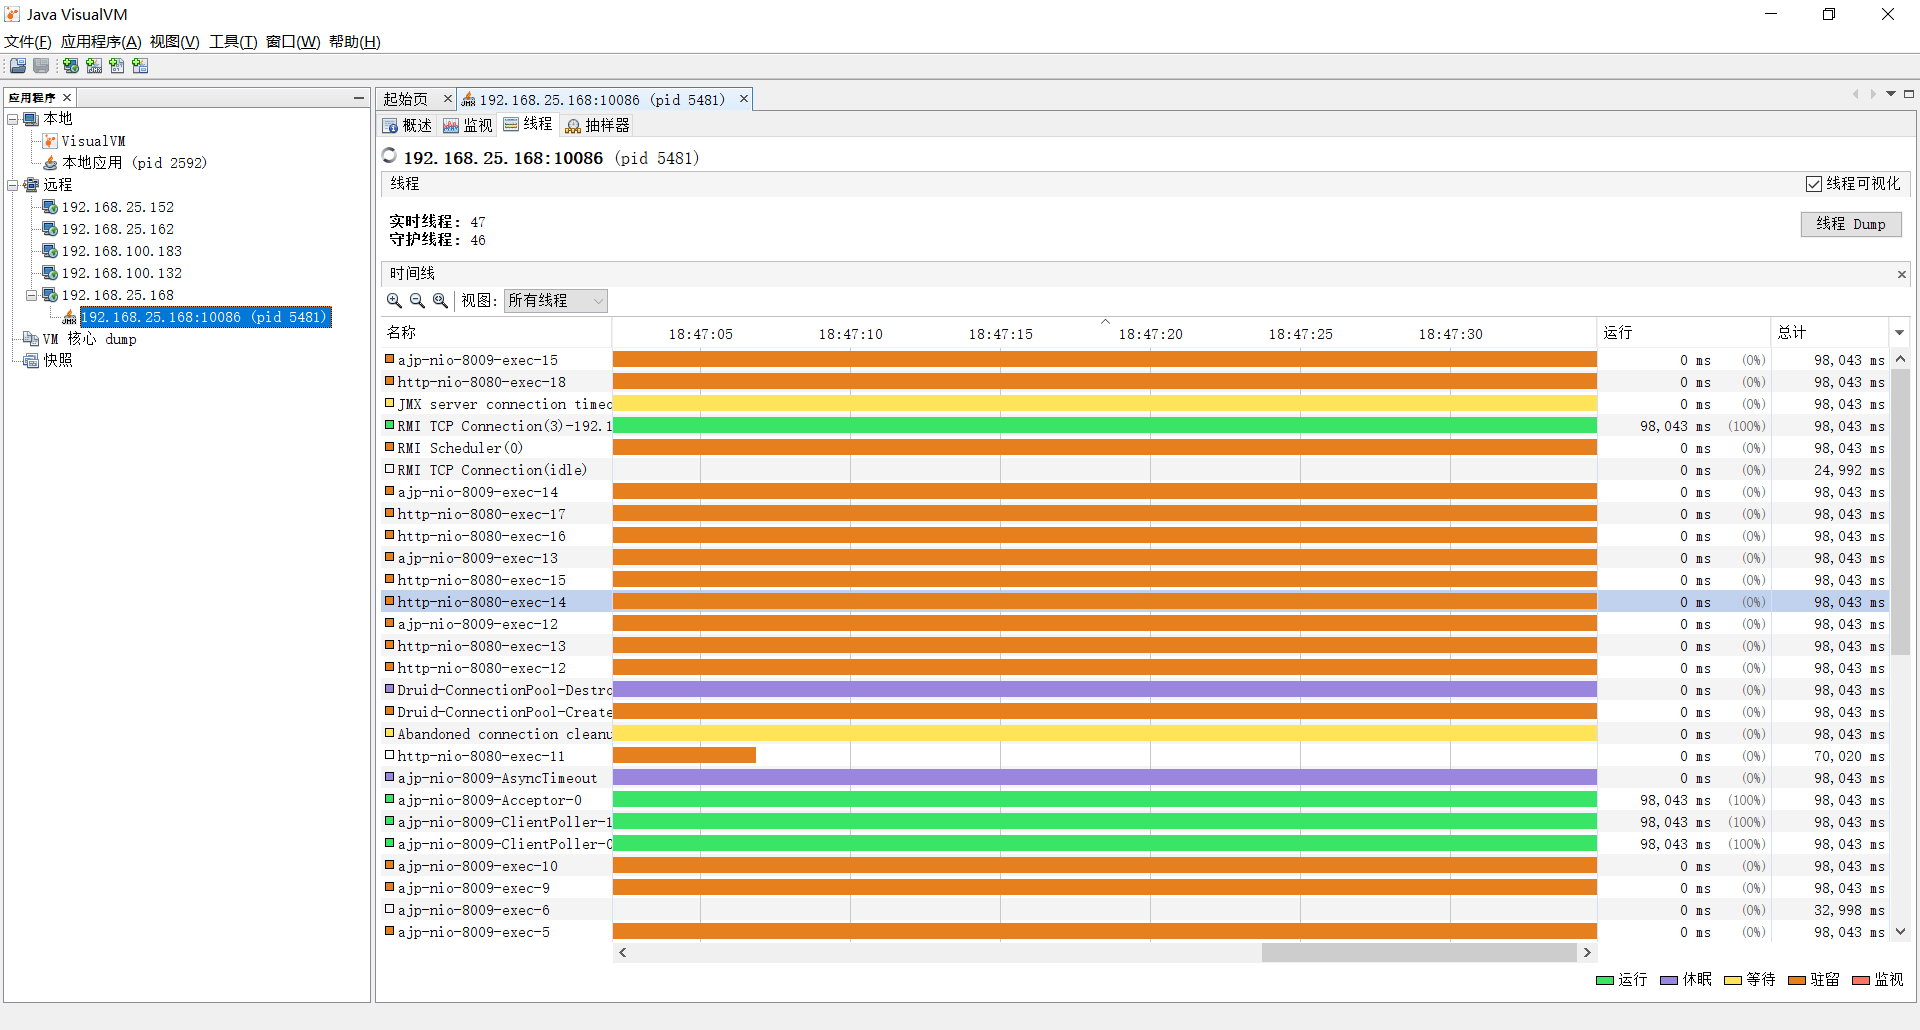The width and height of the screenshot is (1920, 1030).
Task: Click the thread list scroll-down arrow
Action: [1901, 932]
